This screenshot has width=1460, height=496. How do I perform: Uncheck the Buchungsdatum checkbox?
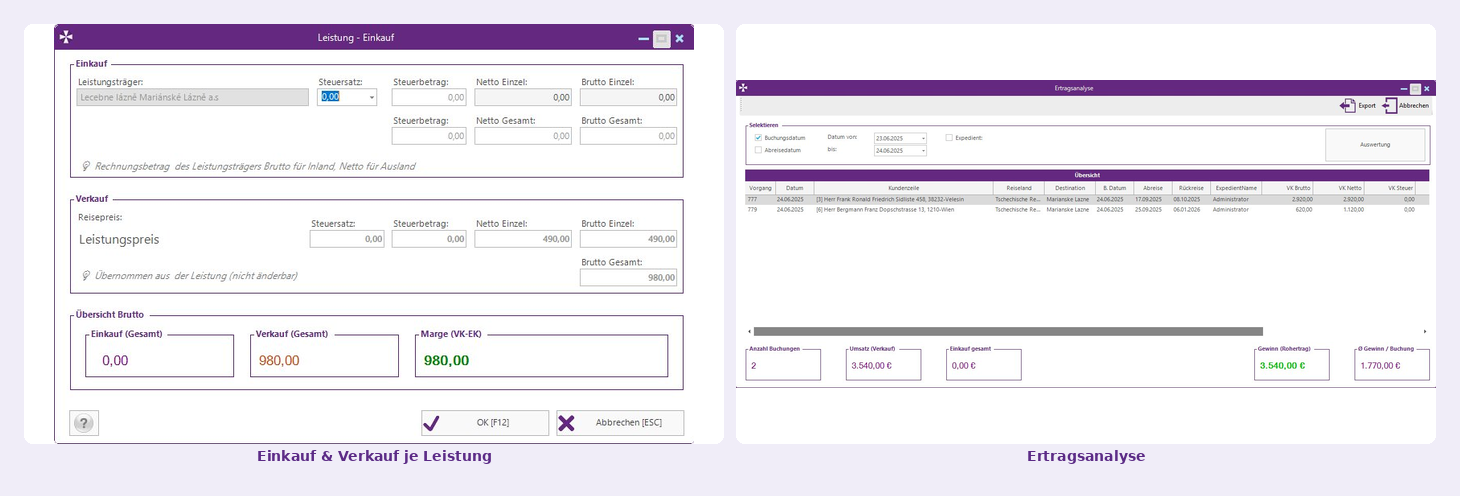point(758,137)
